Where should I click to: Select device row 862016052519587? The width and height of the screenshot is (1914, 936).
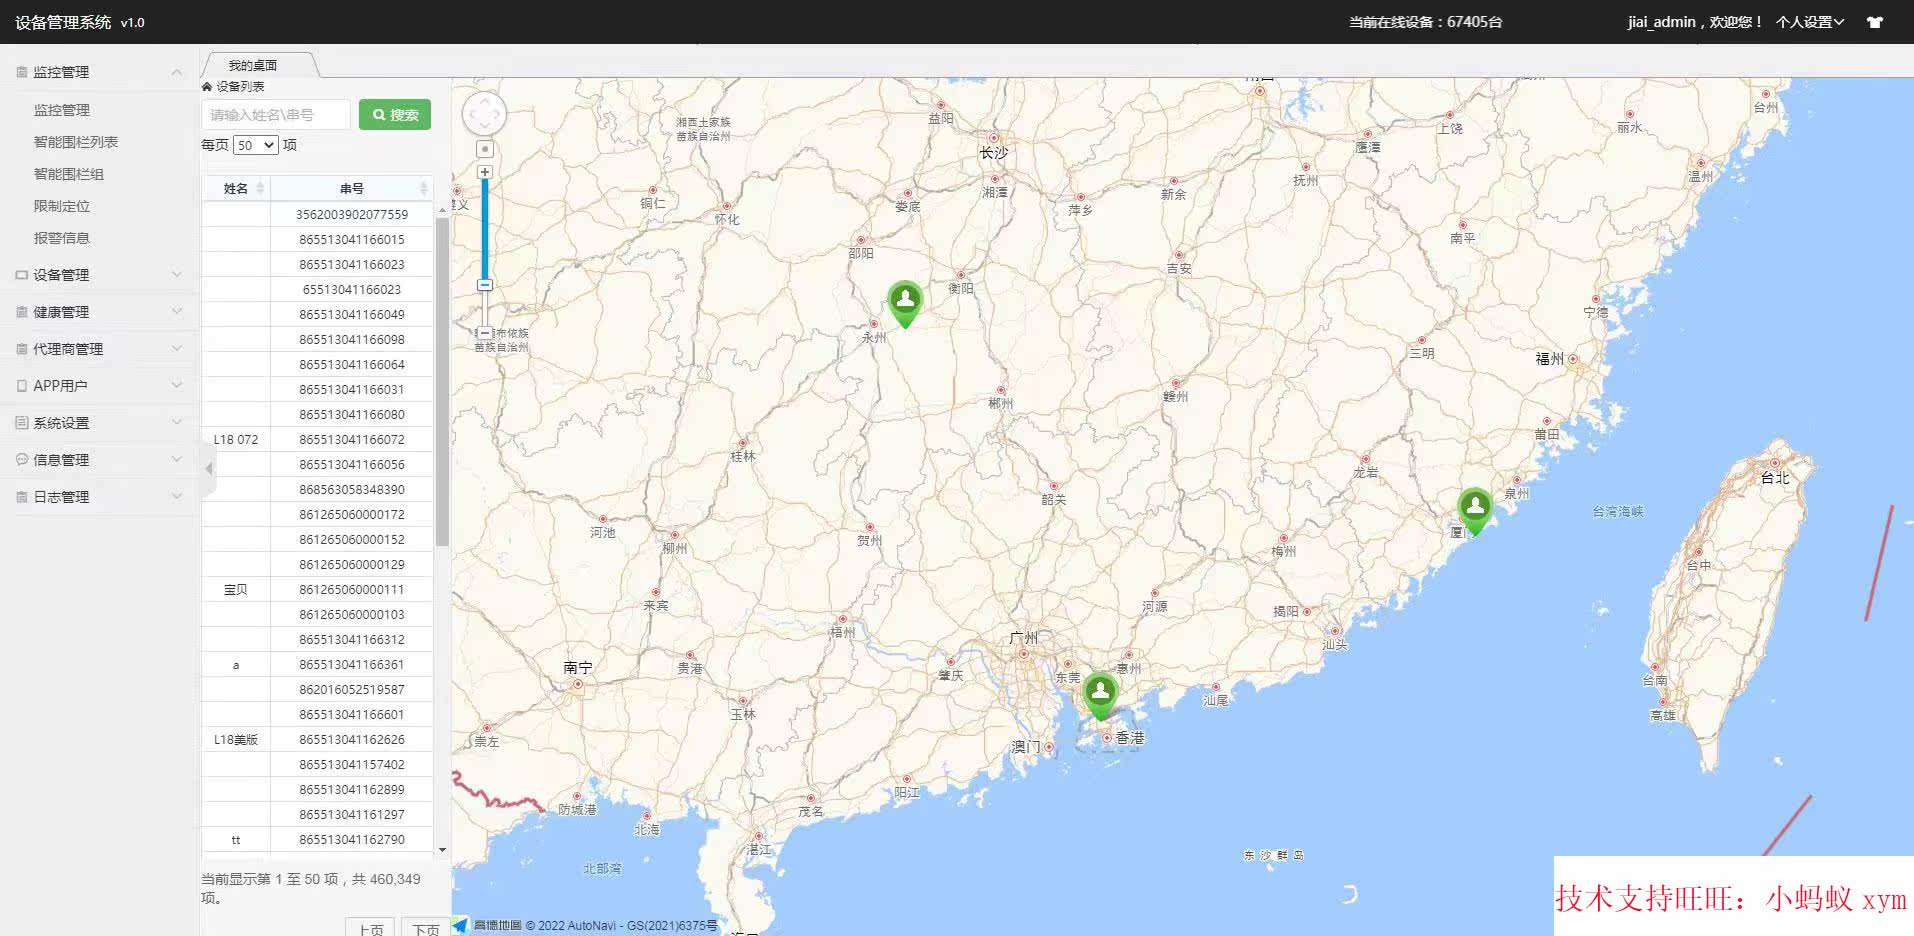(x=318, y=689)
